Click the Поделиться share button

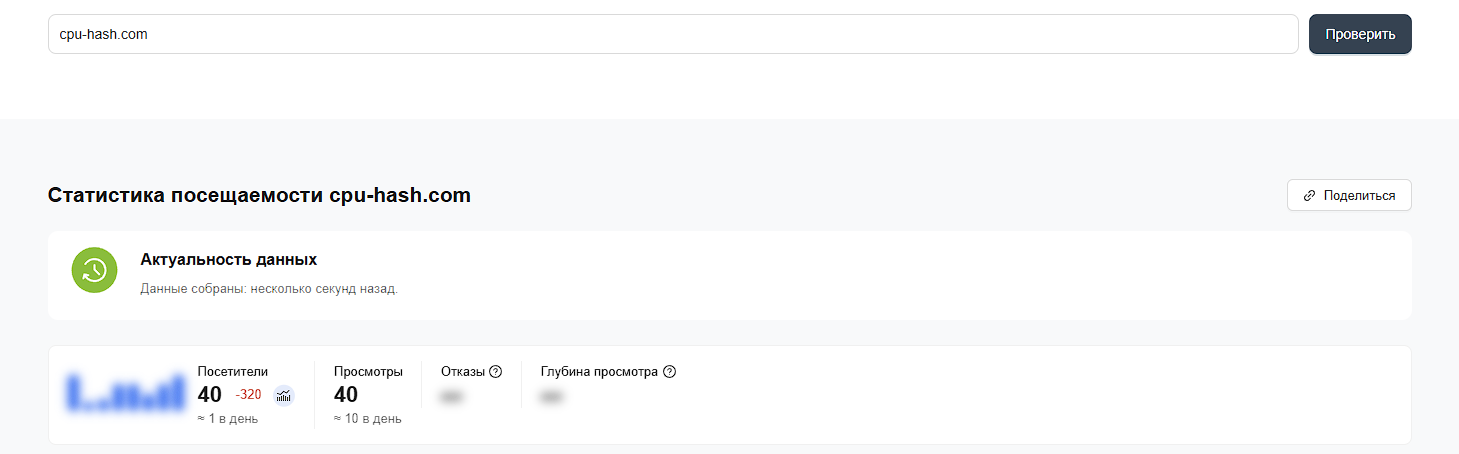[1349, 196]
